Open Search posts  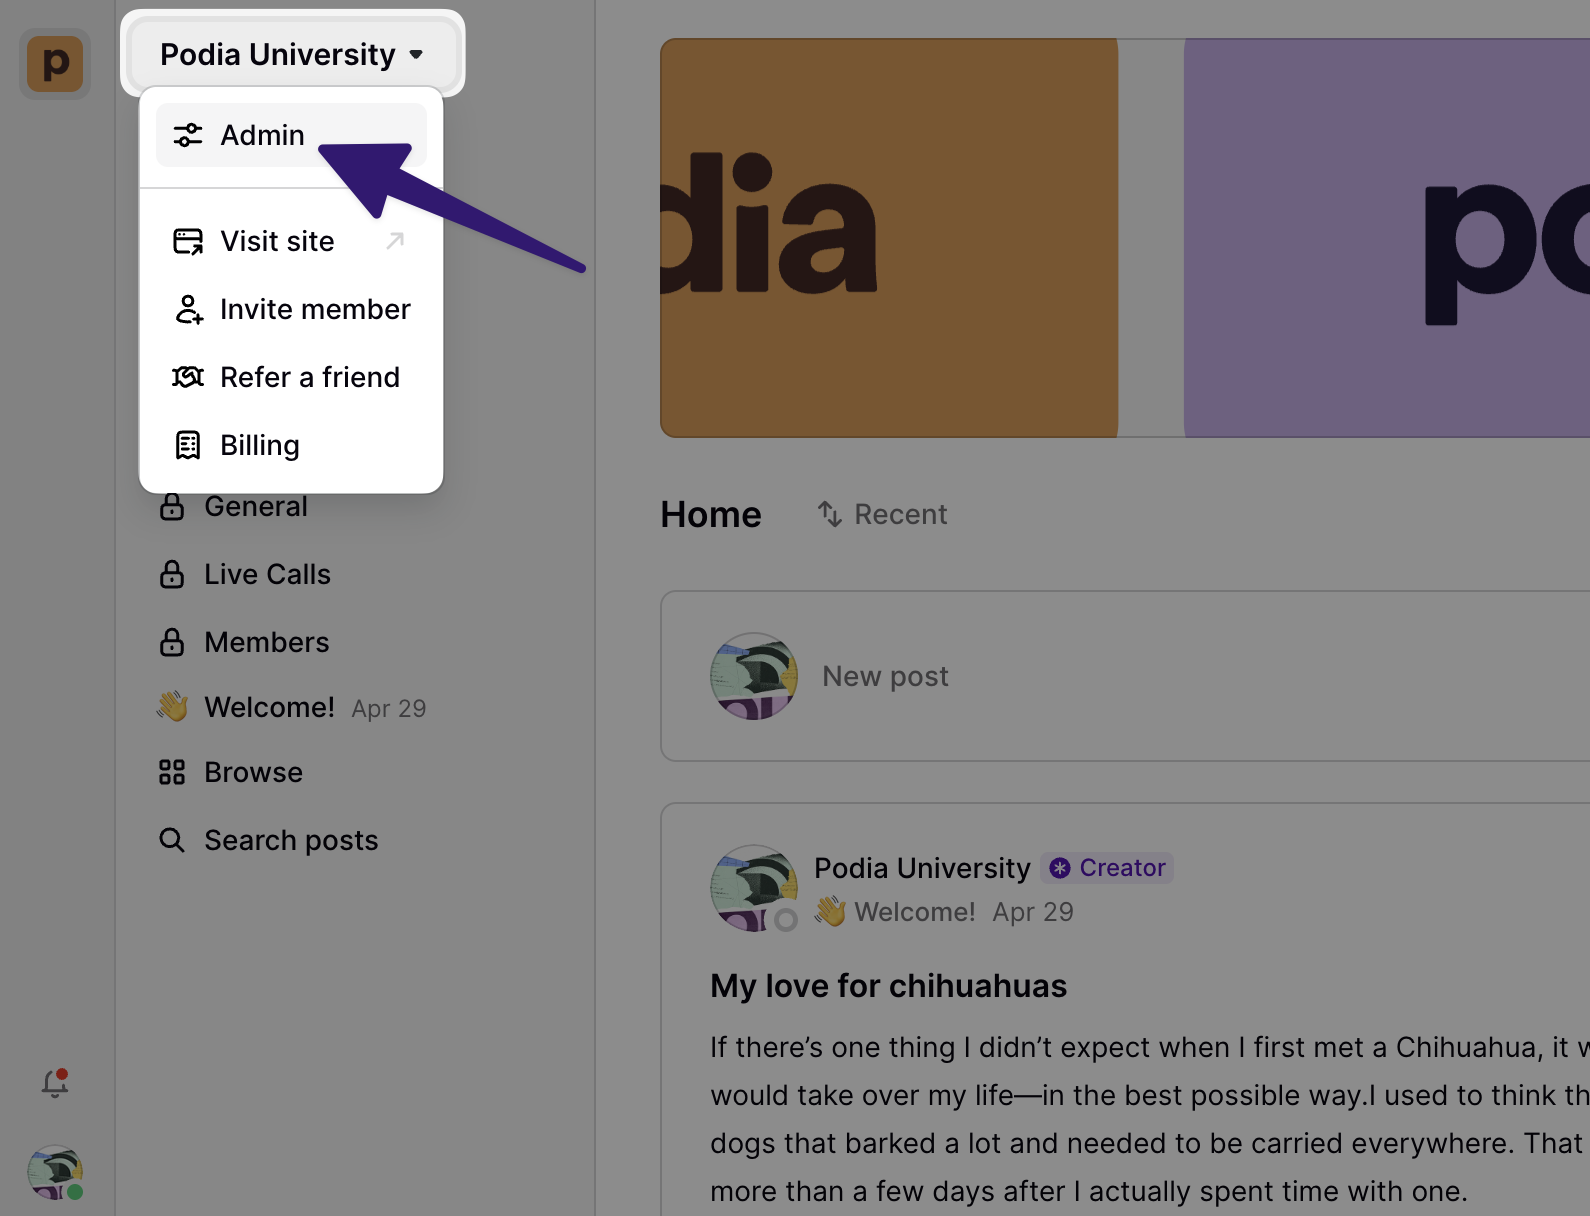(x=291, y=840)
